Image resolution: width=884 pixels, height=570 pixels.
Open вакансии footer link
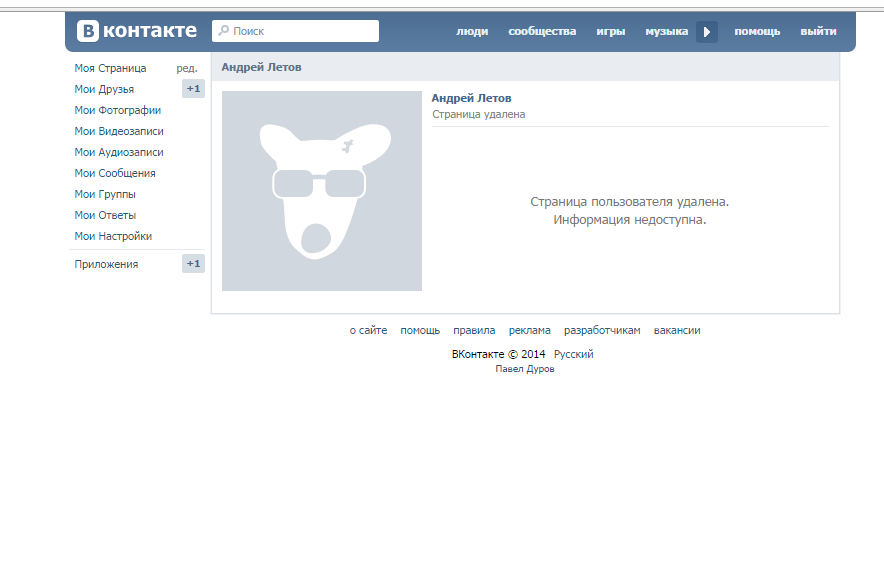tap(677, 330)
